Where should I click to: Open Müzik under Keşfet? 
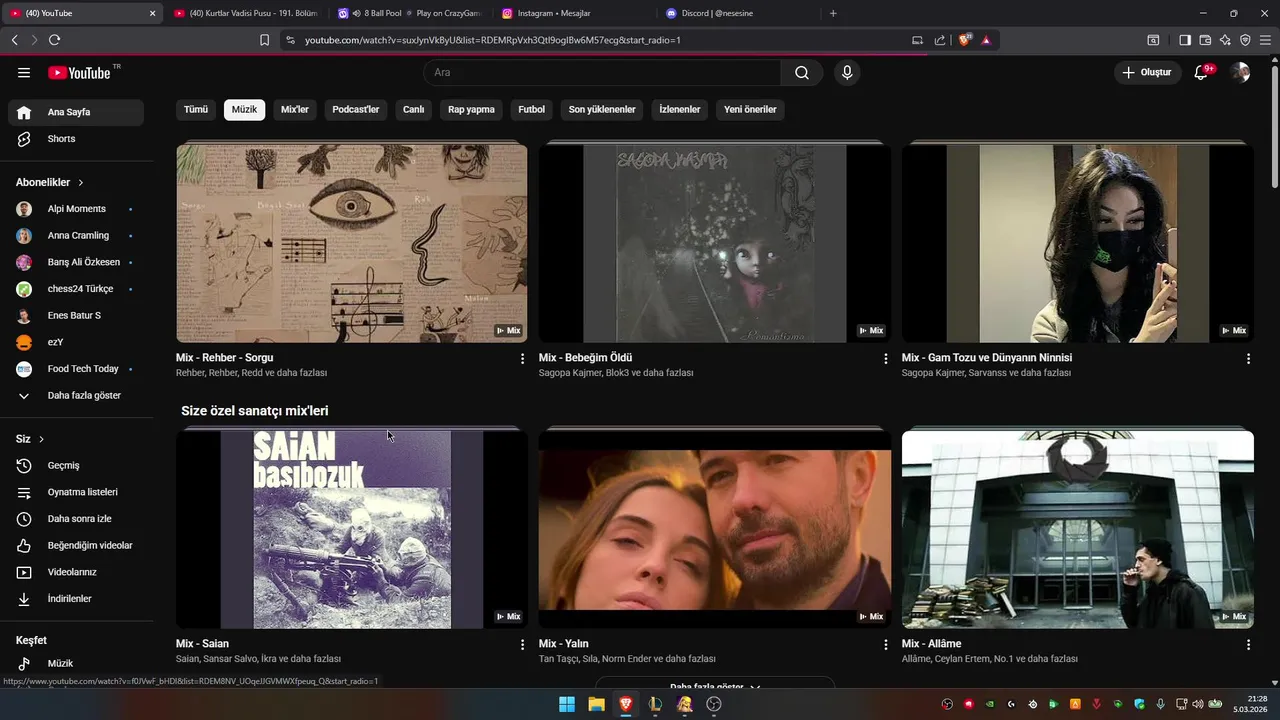coord(76,664)
